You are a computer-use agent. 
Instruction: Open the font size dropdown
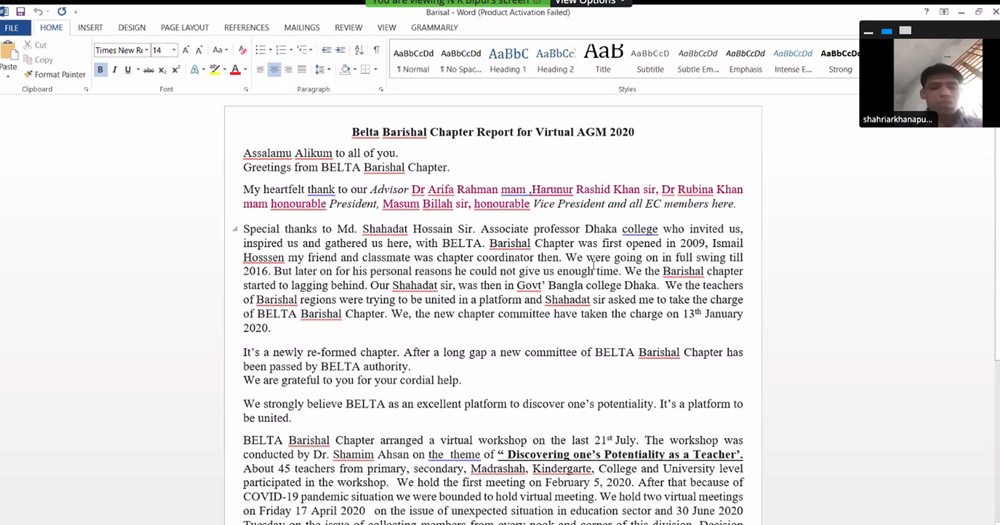coord(174,50)
